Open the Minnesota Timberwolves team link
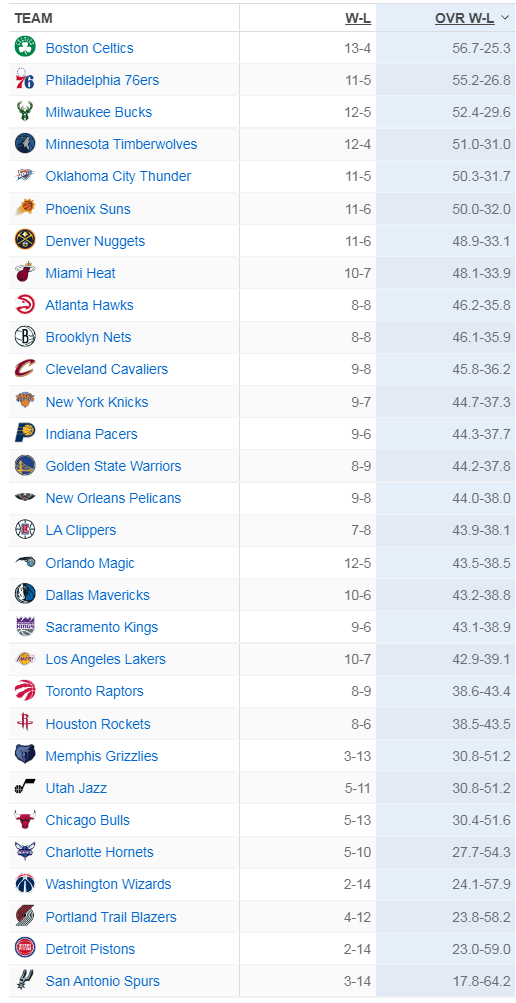The width and height of the screenshot is (516, 1003). (121, 145)
